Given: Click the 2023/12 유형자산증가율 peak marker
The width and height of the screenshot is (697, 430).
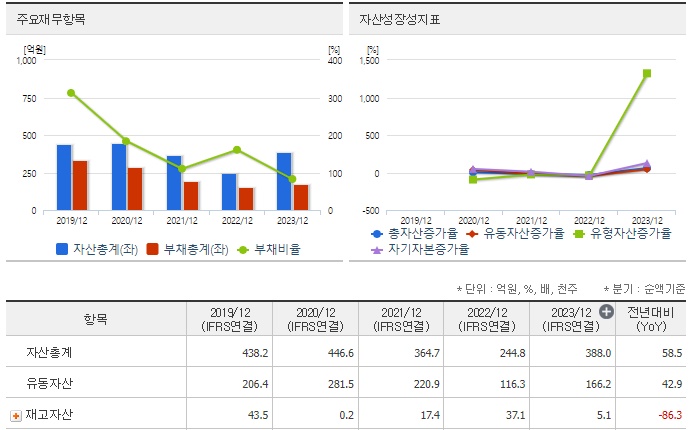Looking at the screenshot, I should pyautogui.click(x=647, y=73).
